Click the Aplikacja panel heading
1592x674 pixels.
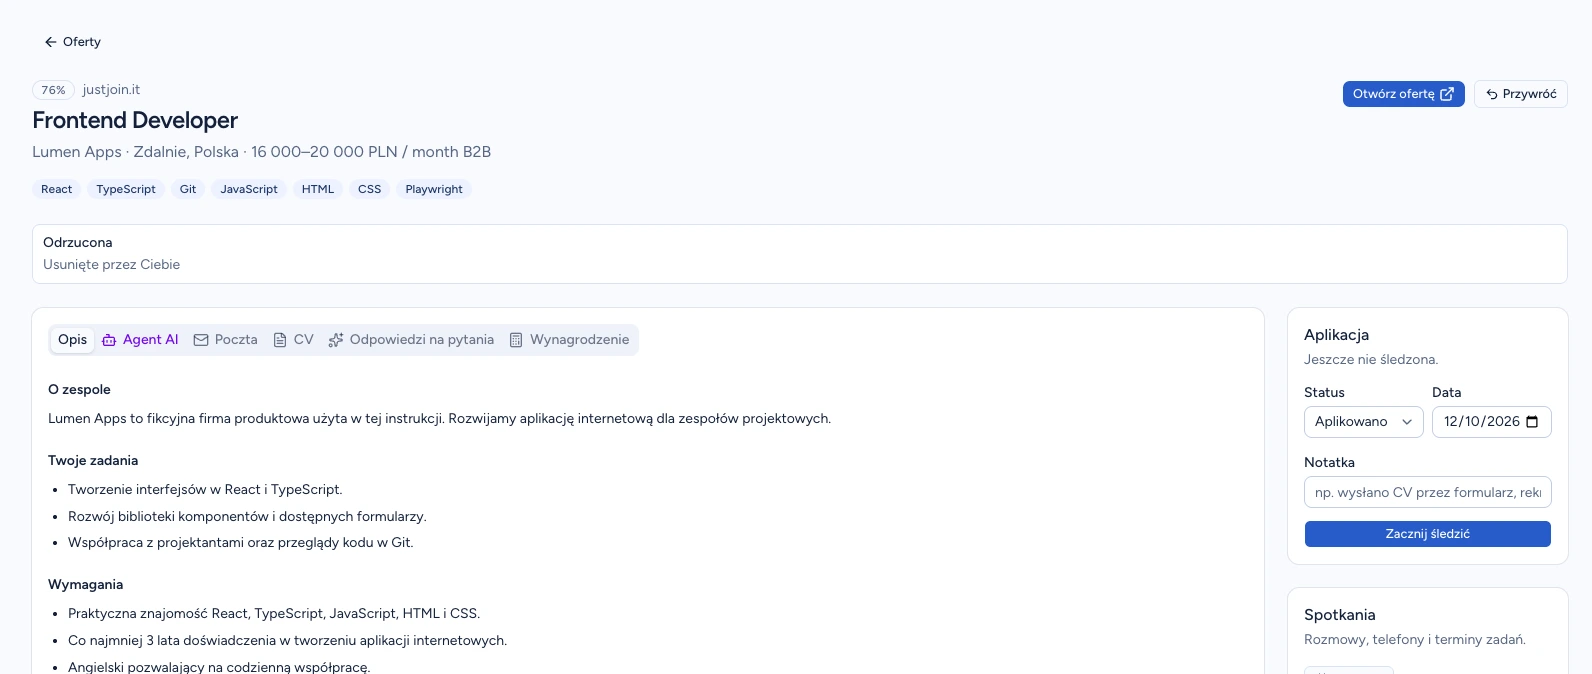tap(1336, 335)
